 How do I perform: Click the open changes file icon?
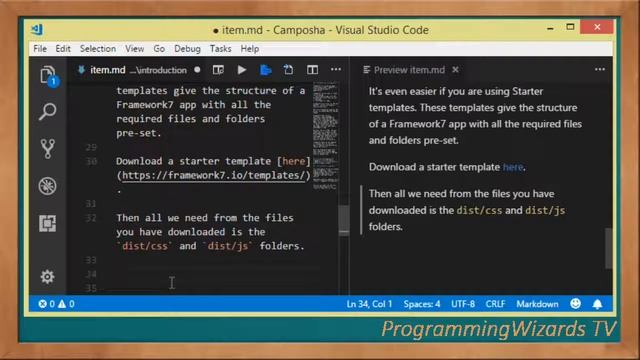288,69
